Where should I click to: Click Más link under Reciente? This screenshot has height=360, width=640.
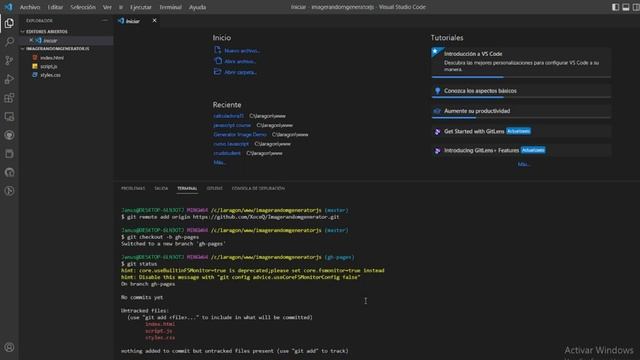(219, 162)
